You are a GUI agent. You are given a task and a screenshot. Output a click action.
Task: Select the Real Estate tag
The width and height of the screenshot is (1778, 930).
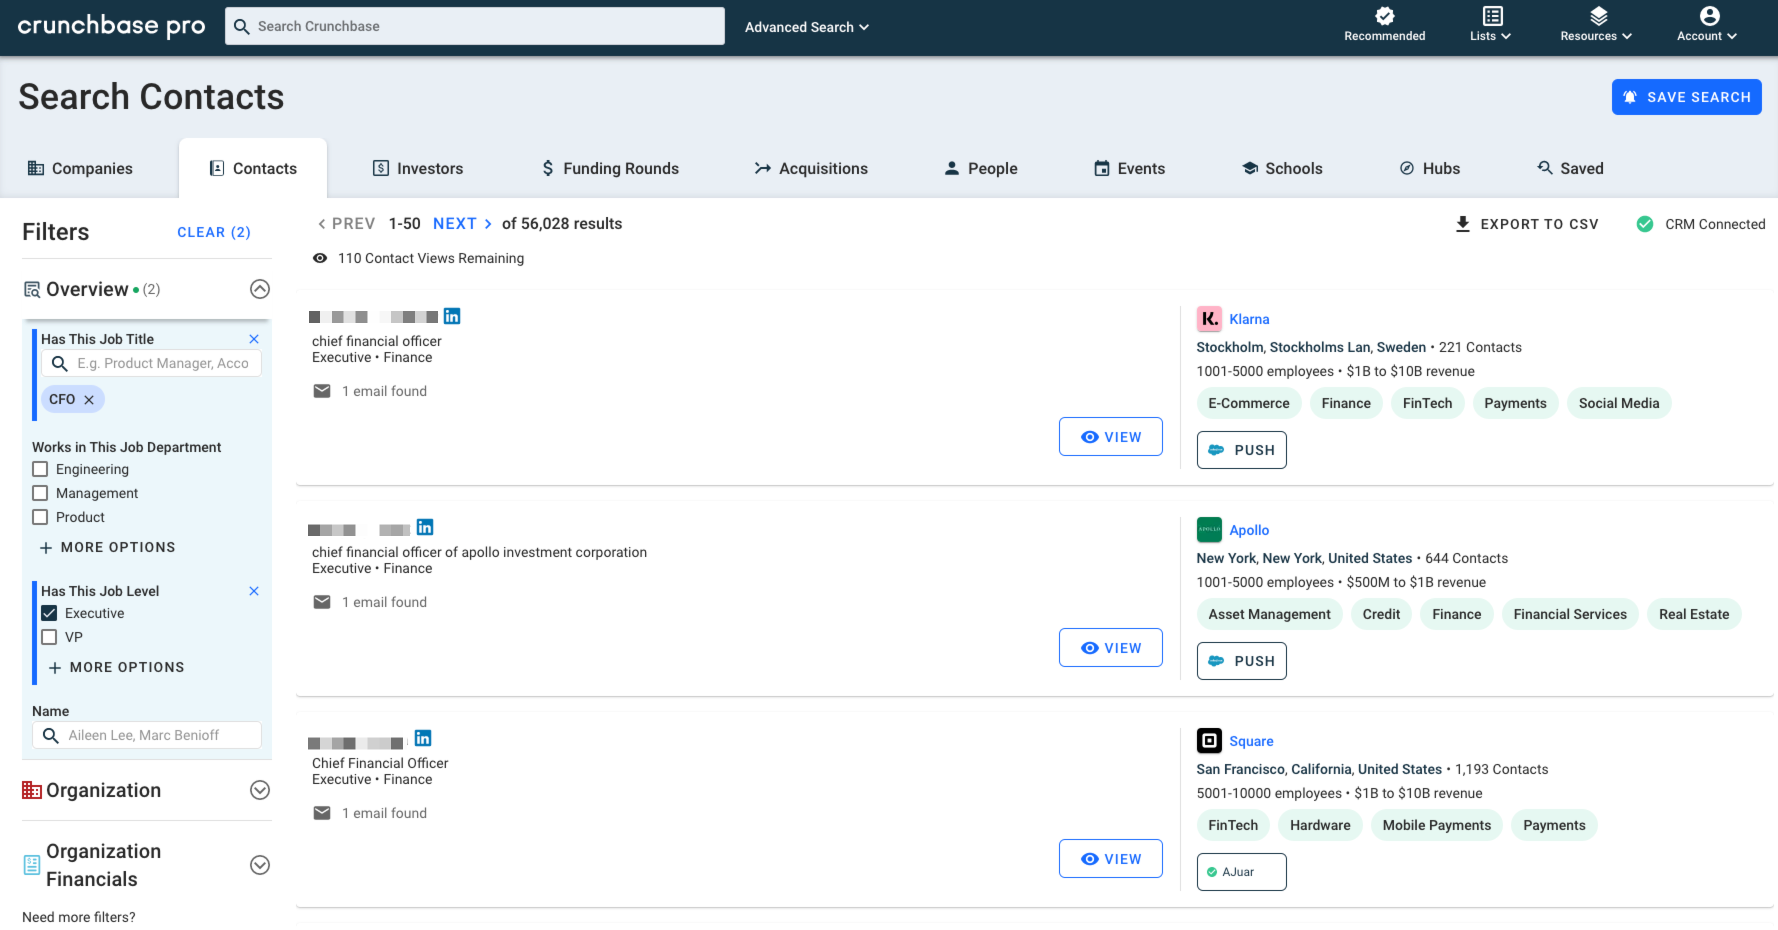tap(1693, 614)
